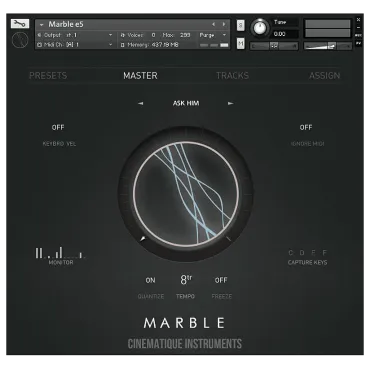Toggle FREEZE OFF switch
Screen dimensions: 370x370
coord(221,280)
